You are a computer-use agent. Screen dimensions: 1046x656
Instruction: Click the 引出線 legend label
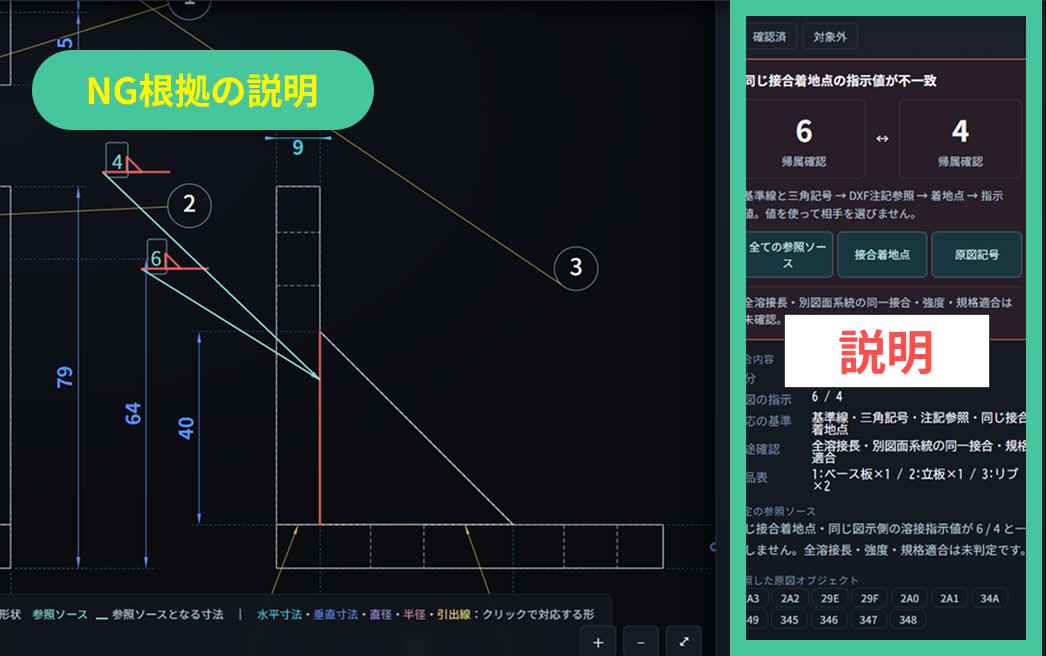pyautogui.click(x=454, y=614)
